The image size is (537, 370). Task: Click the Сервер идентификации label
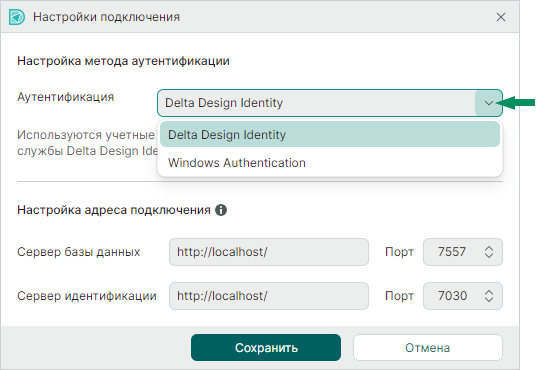point(87,296)
